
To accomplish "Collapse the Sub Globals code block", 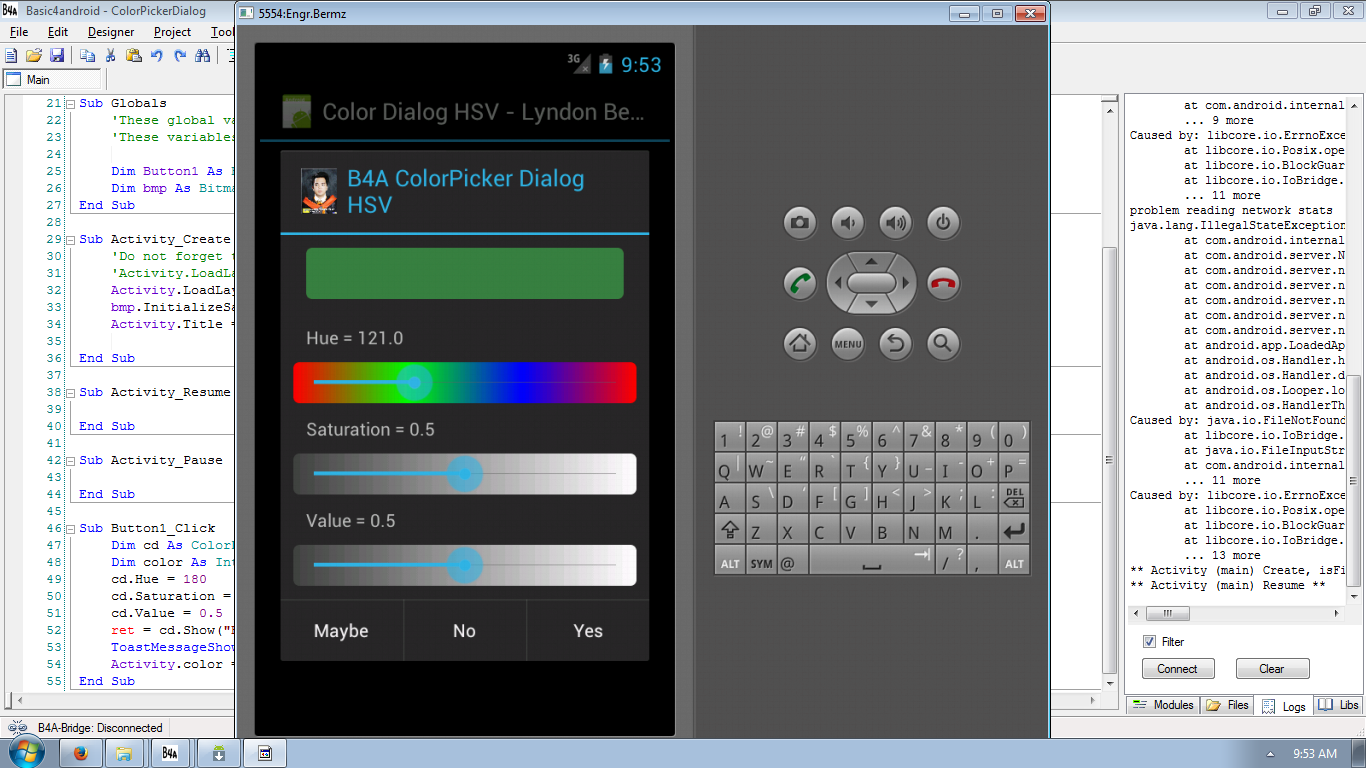I will point(70,103).
